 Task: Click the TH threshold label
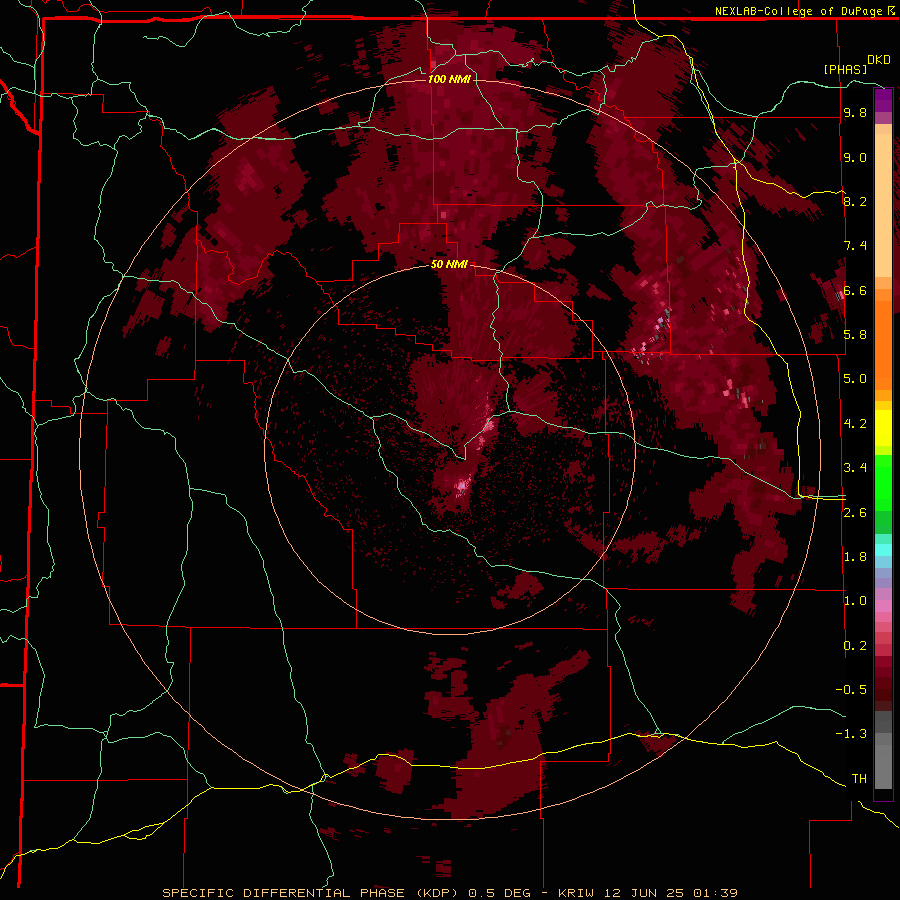pyautogui.click(x=859, y=779)
